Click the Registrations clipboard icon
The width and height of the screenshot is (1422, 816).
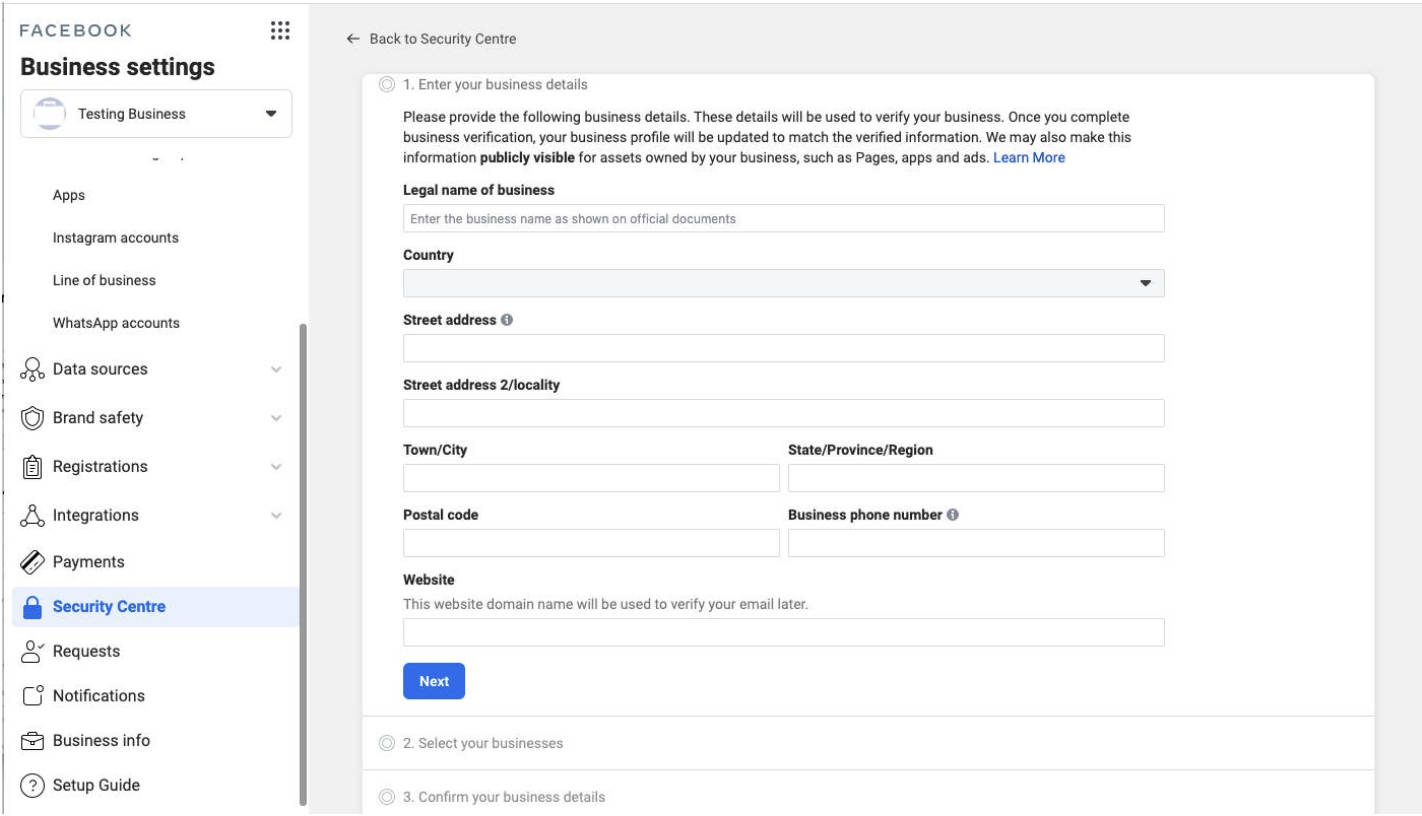point(34,467)
